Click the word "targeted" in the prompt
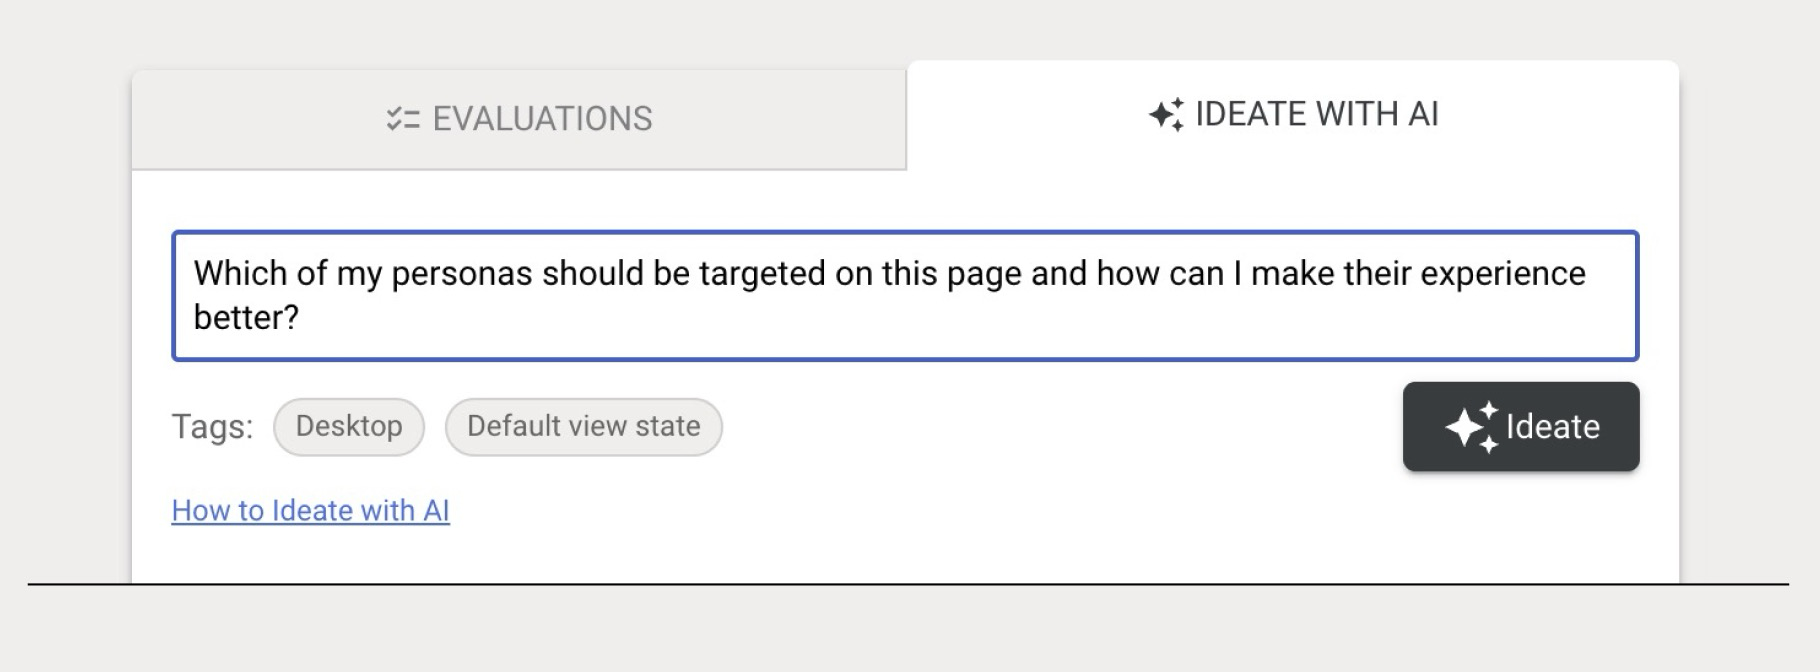The height and width of the screenshot is (672, 1820). [762, 274]
